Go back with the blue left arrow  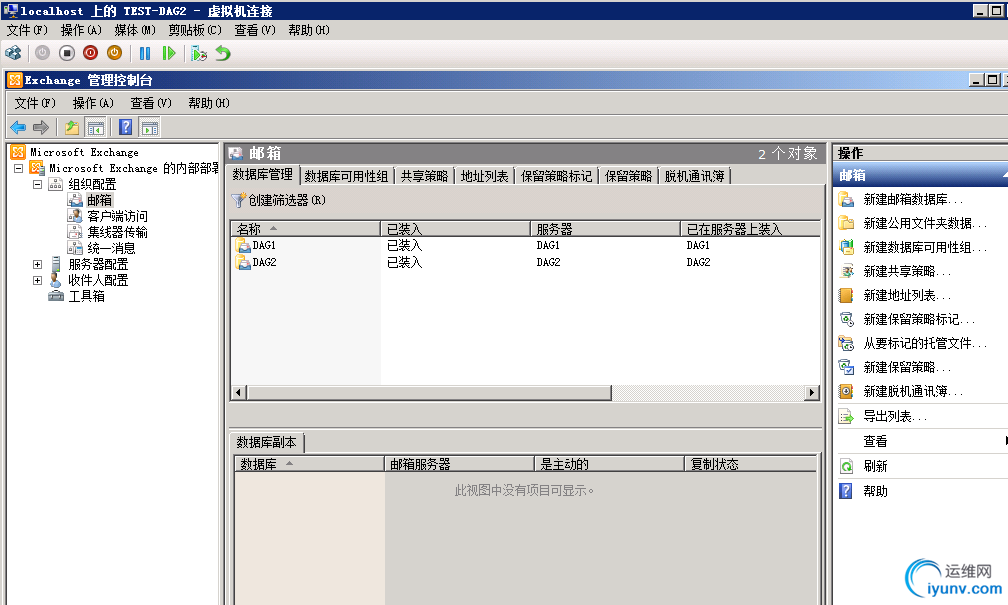[18, 127]
